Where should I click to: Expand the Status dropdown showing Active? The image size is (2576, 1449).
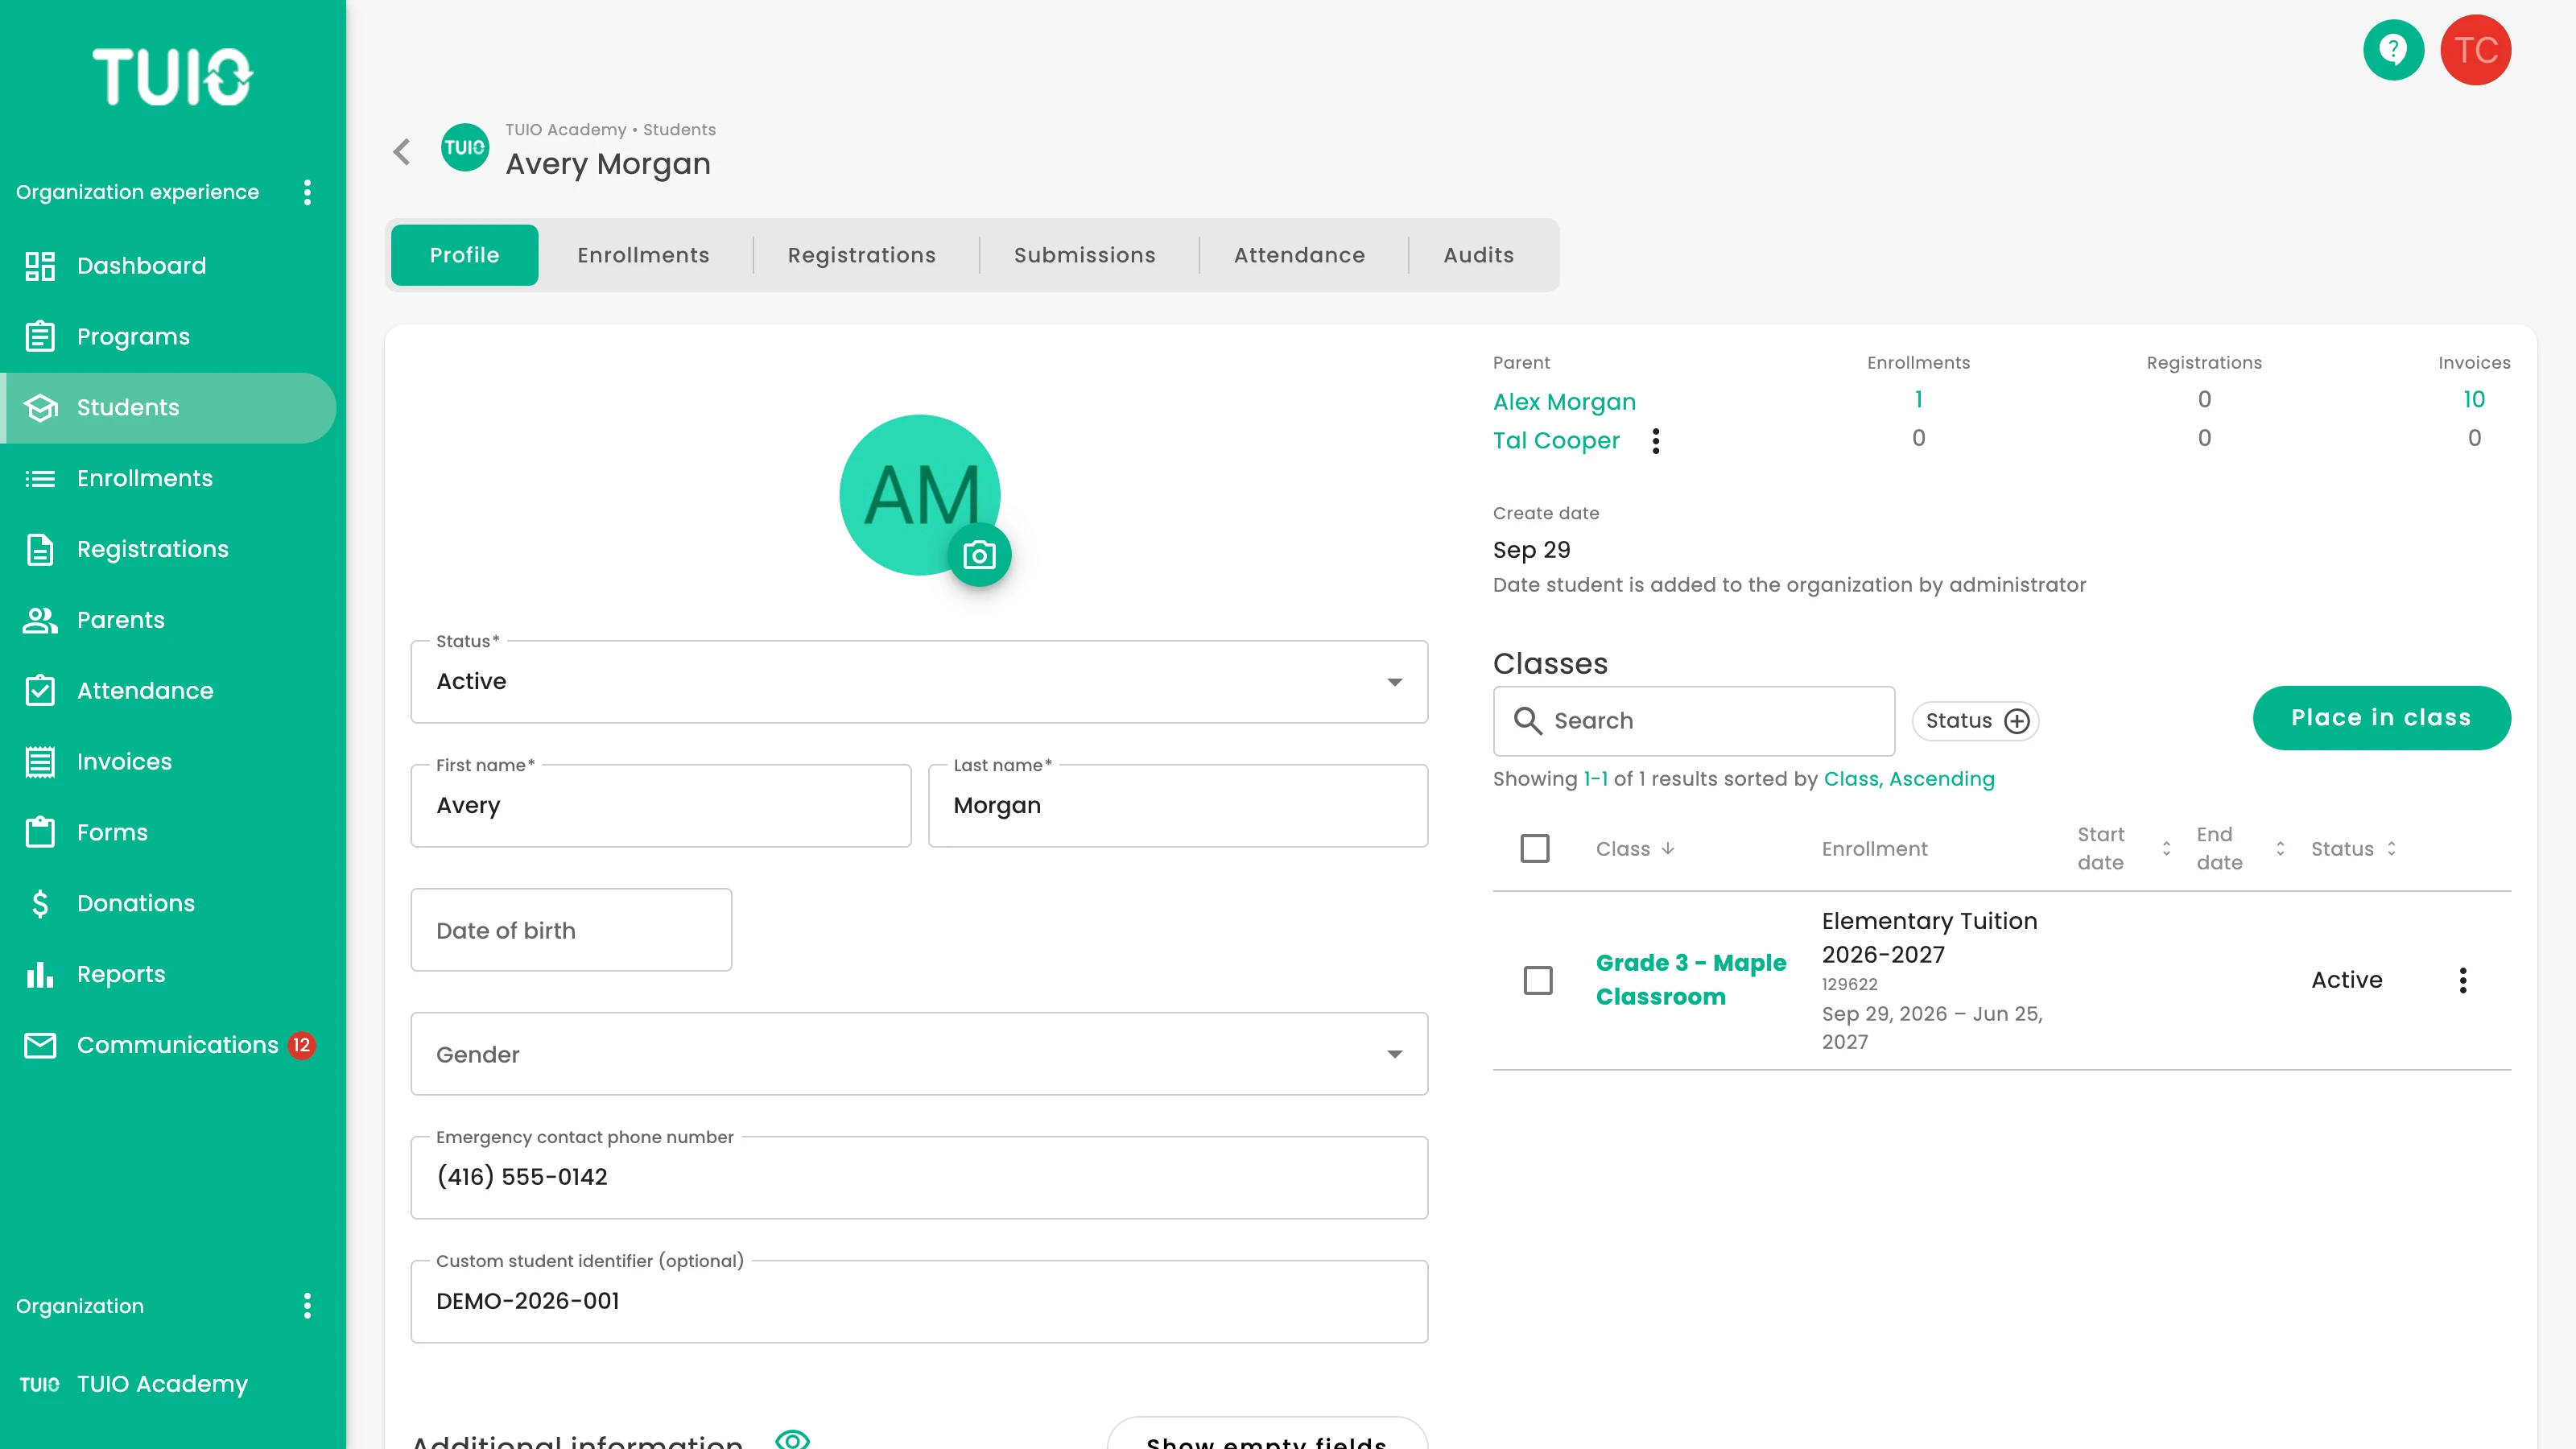pos(919,682)
